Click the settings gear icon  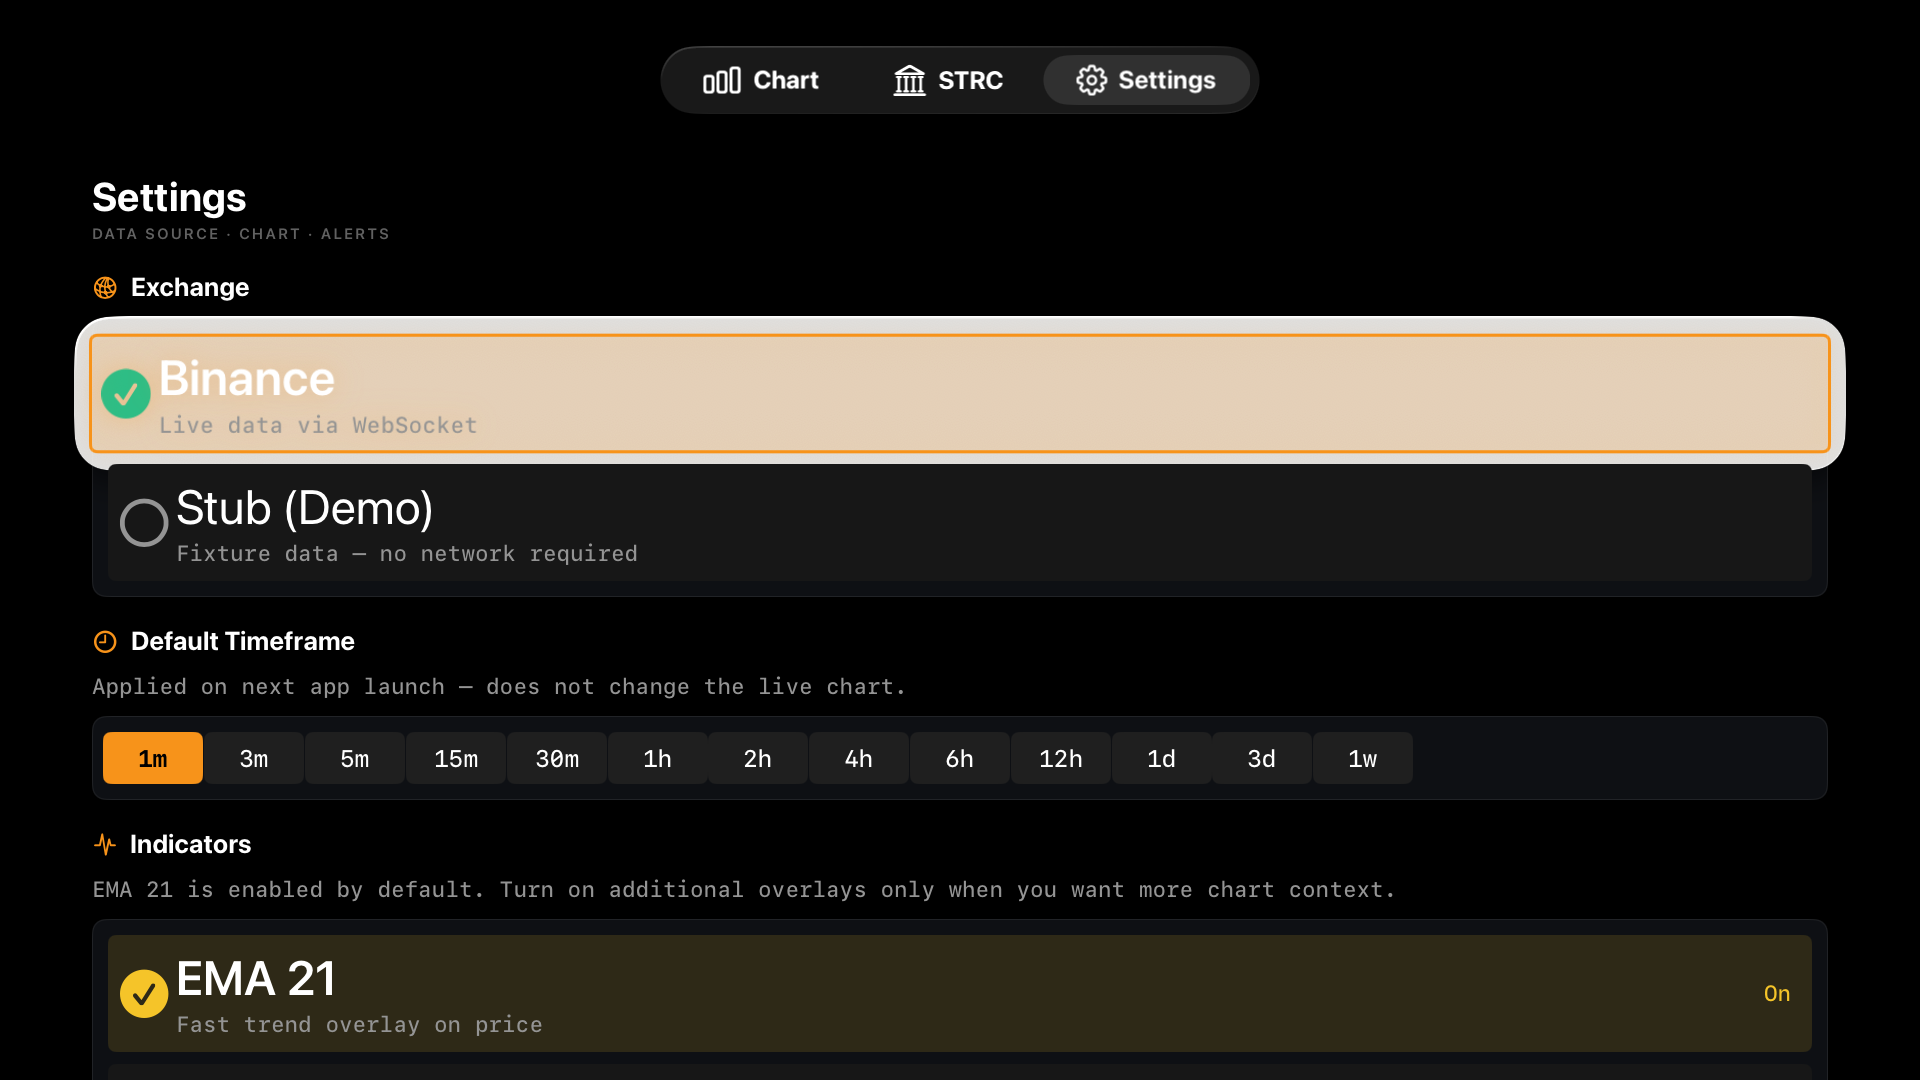[x=1091, y=80]
